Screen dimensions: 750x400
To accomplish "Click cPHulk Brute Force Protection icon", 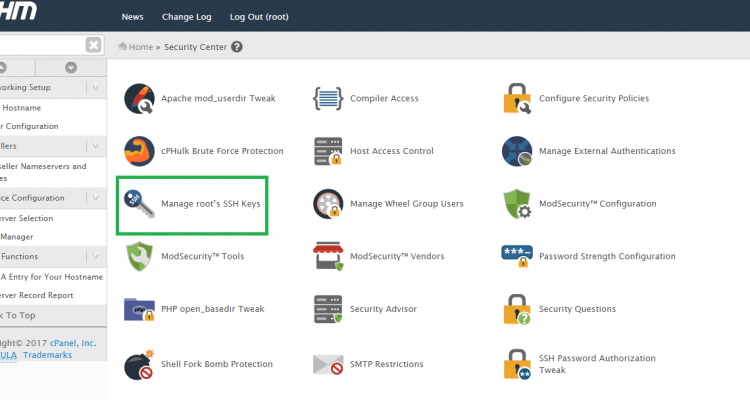I will pos(139,151).
